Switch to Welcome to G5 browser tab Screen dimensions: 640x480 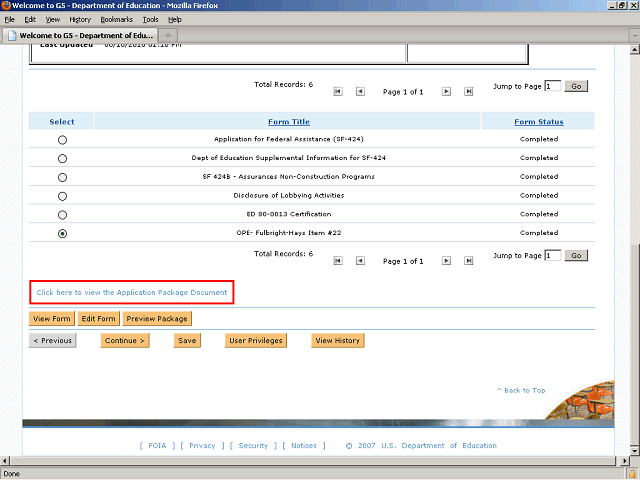pyautogui.click(x=80, y=36)
